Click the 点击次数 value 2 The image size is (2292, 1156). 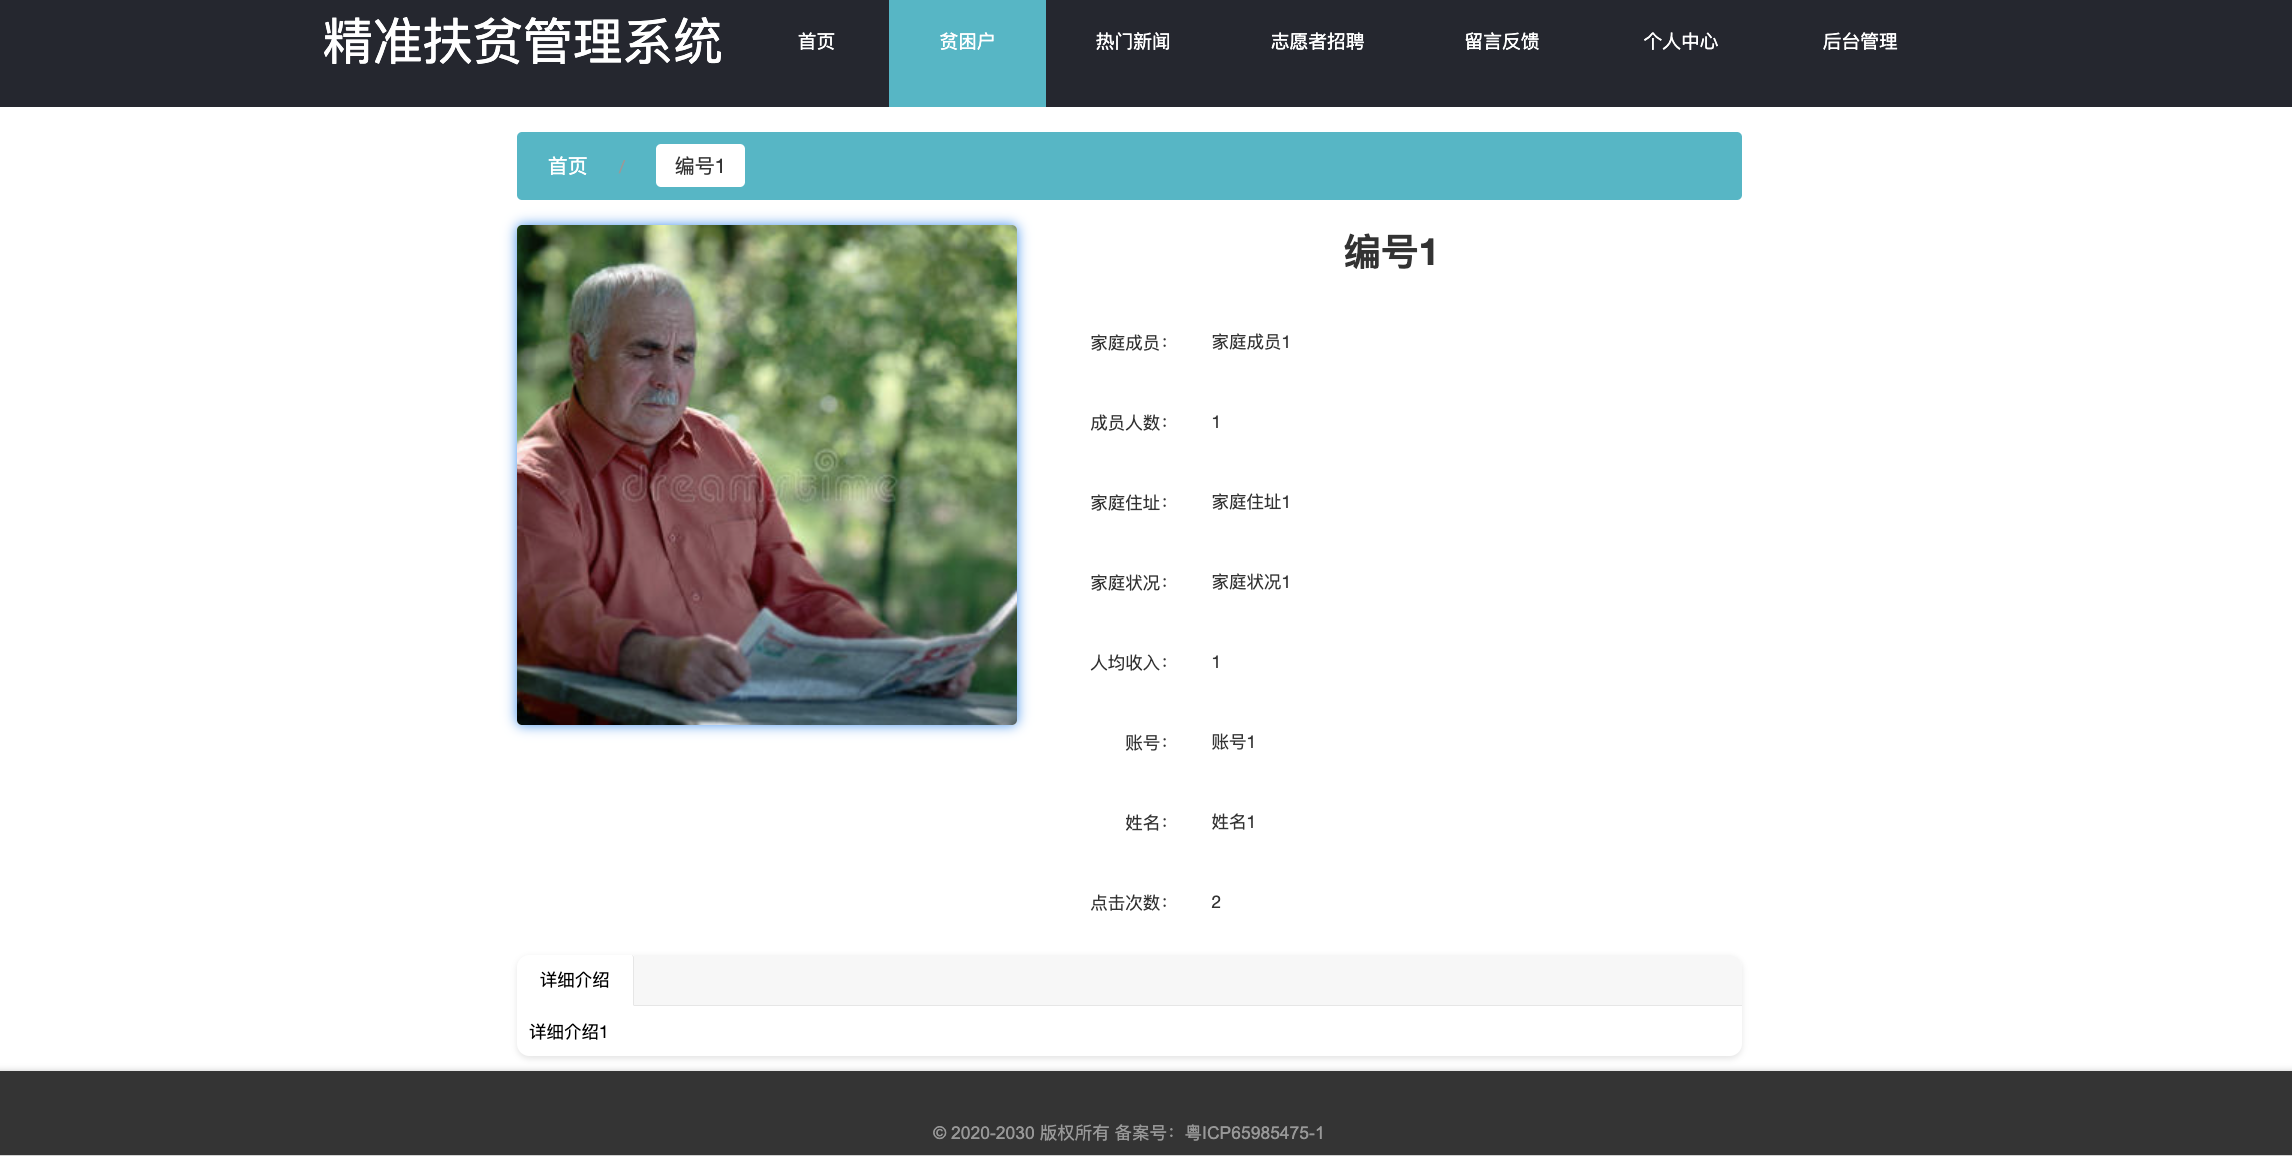point(1216,902)
